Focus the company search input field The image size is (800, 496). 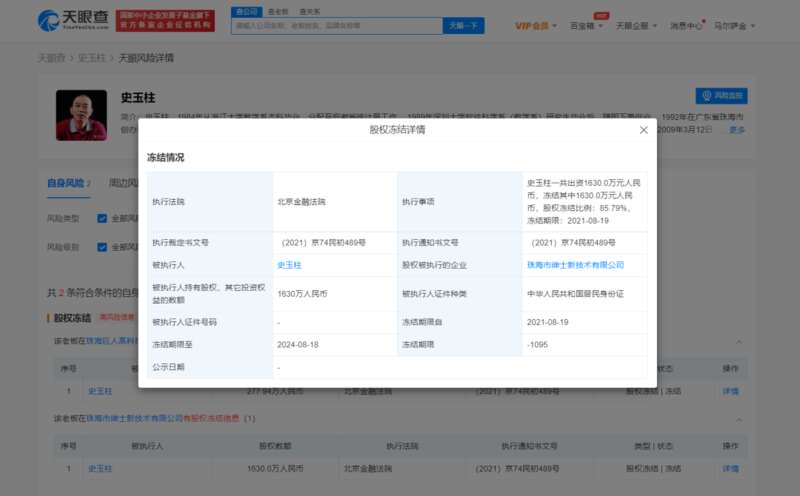pos(337,26)
